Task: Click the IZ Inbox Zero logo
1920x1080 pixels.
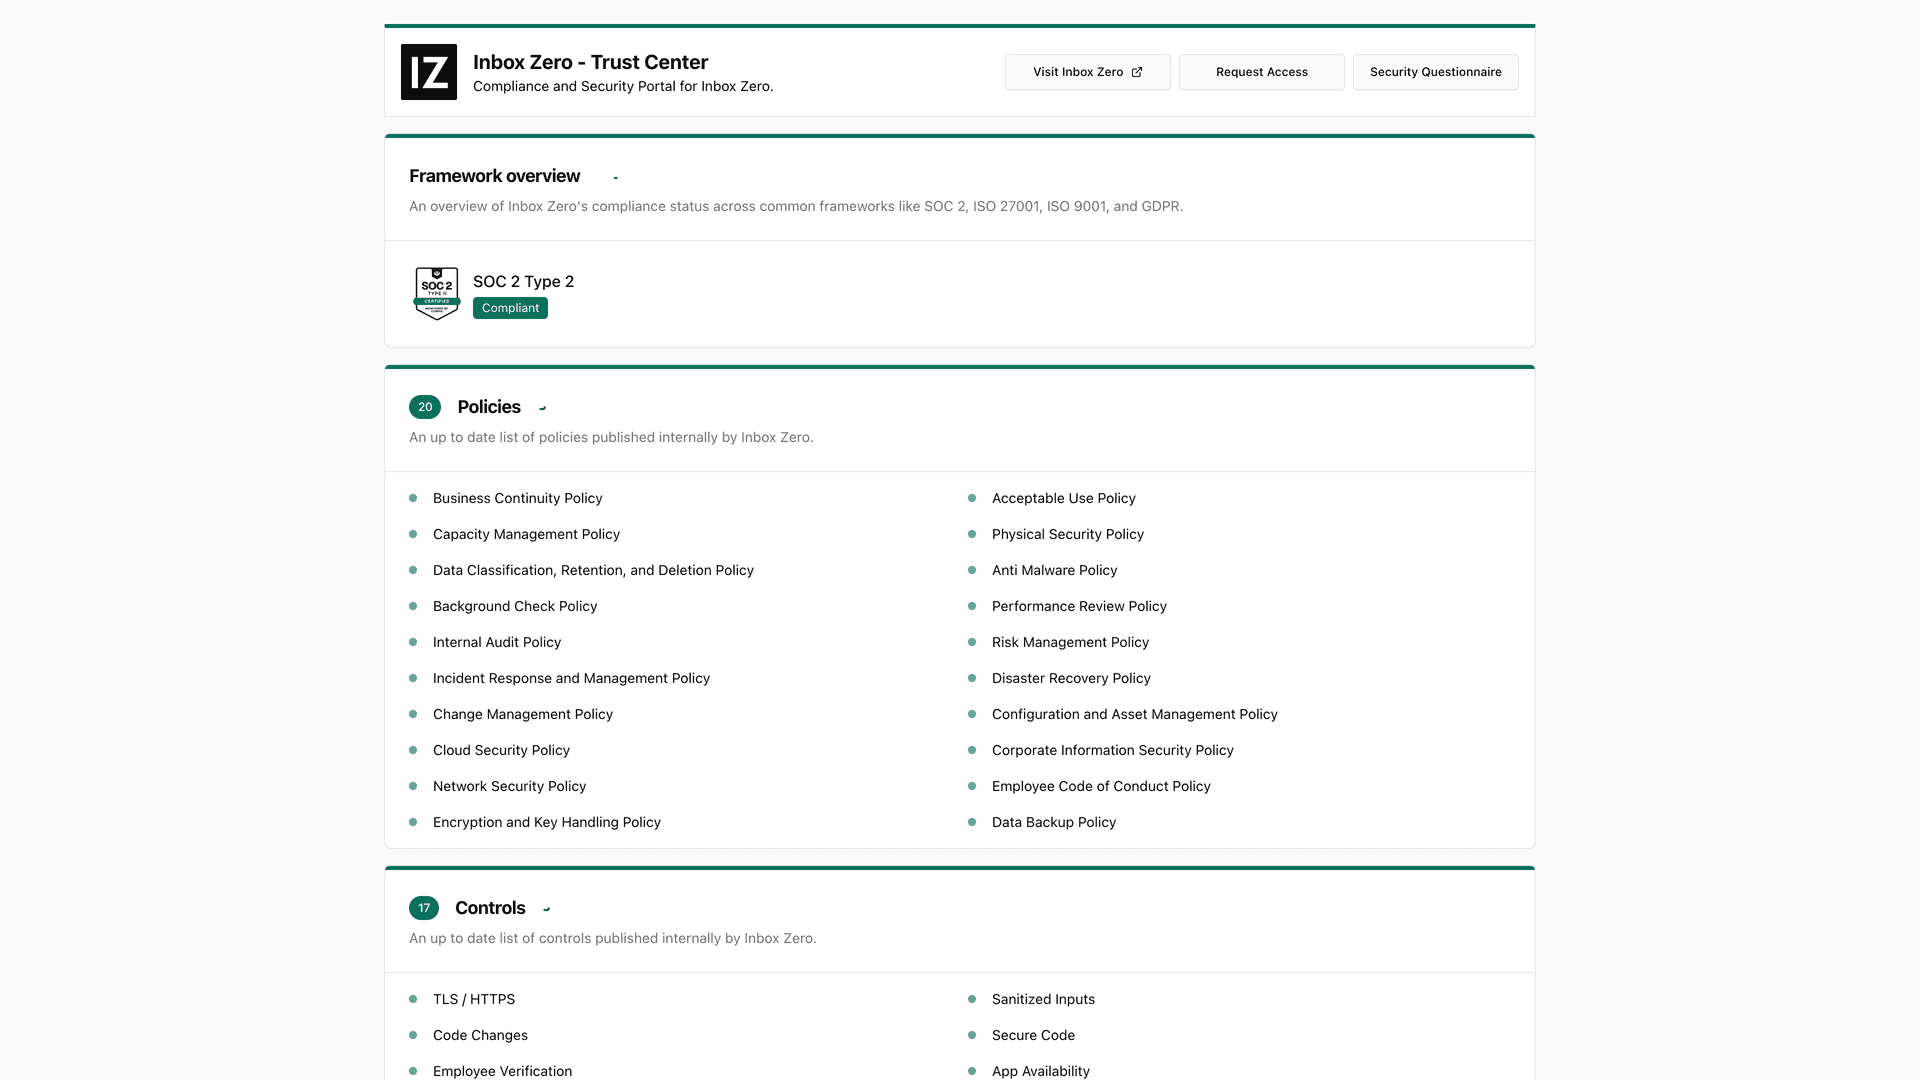Action: pos(428,71)
